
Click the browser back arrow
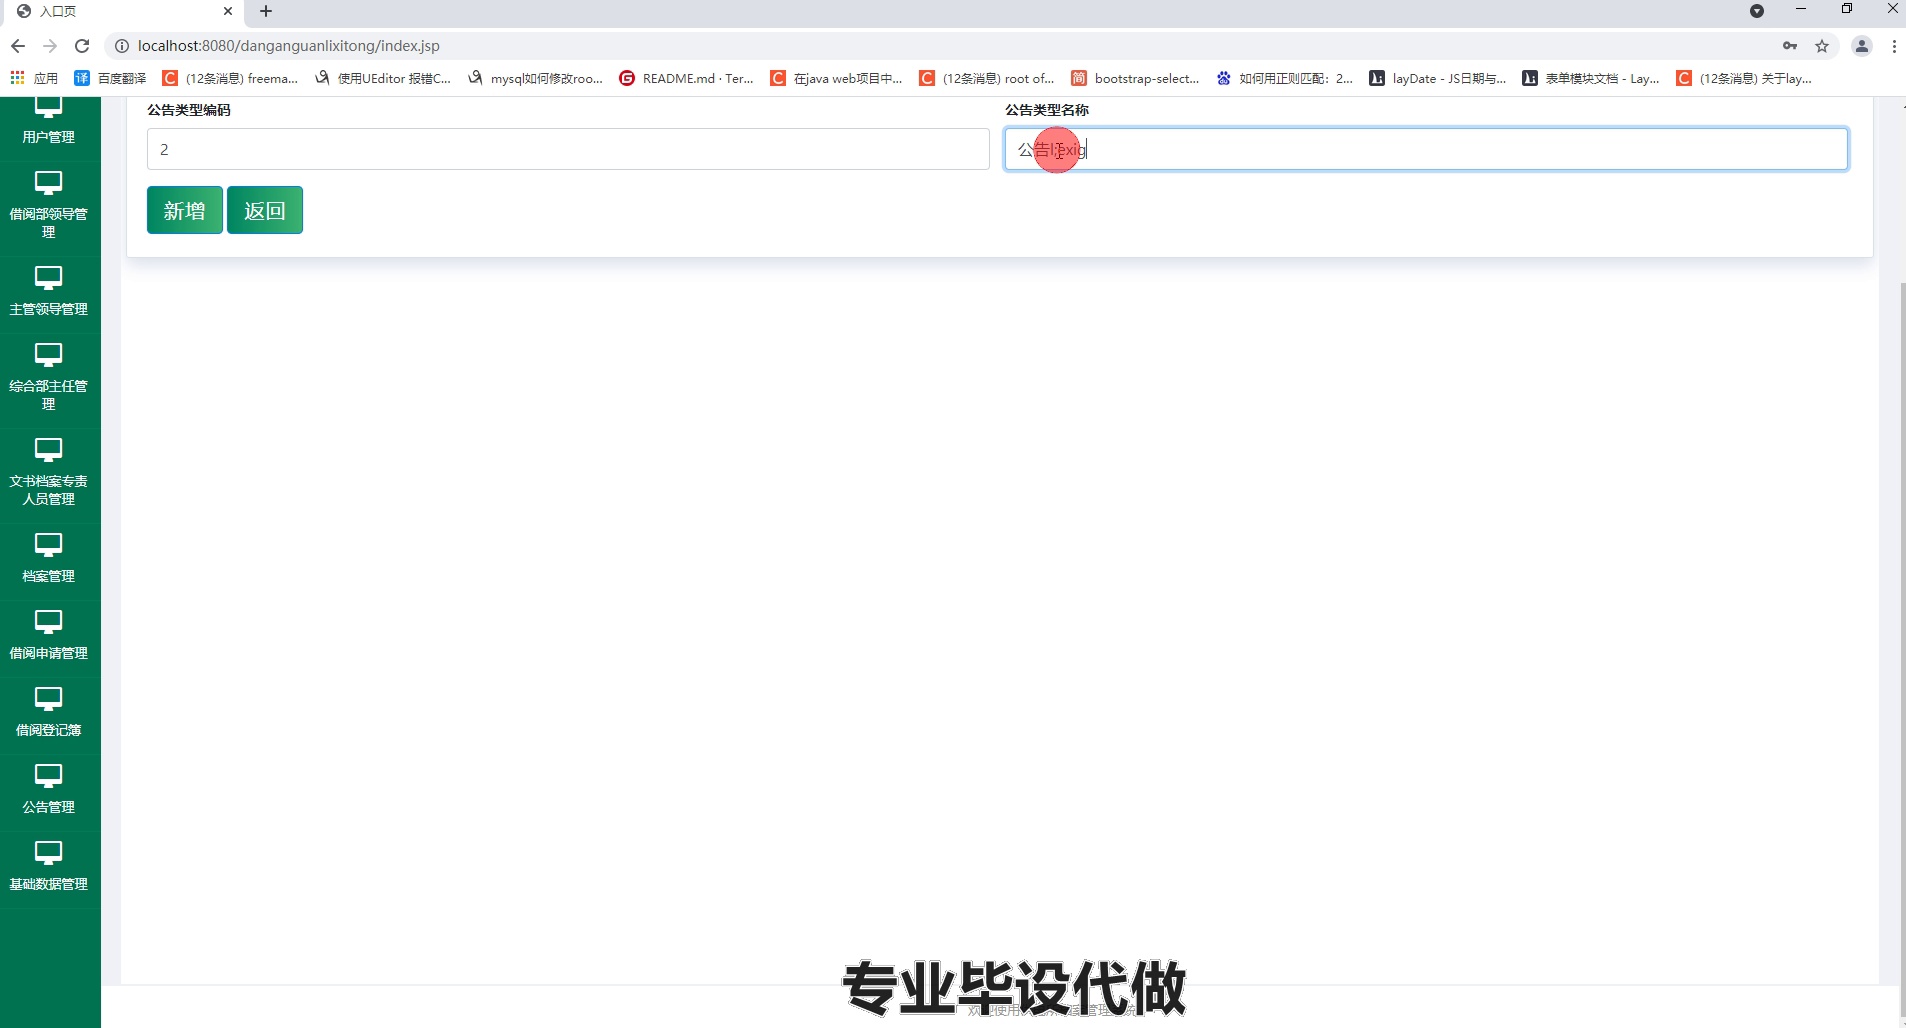pos(19,45)
